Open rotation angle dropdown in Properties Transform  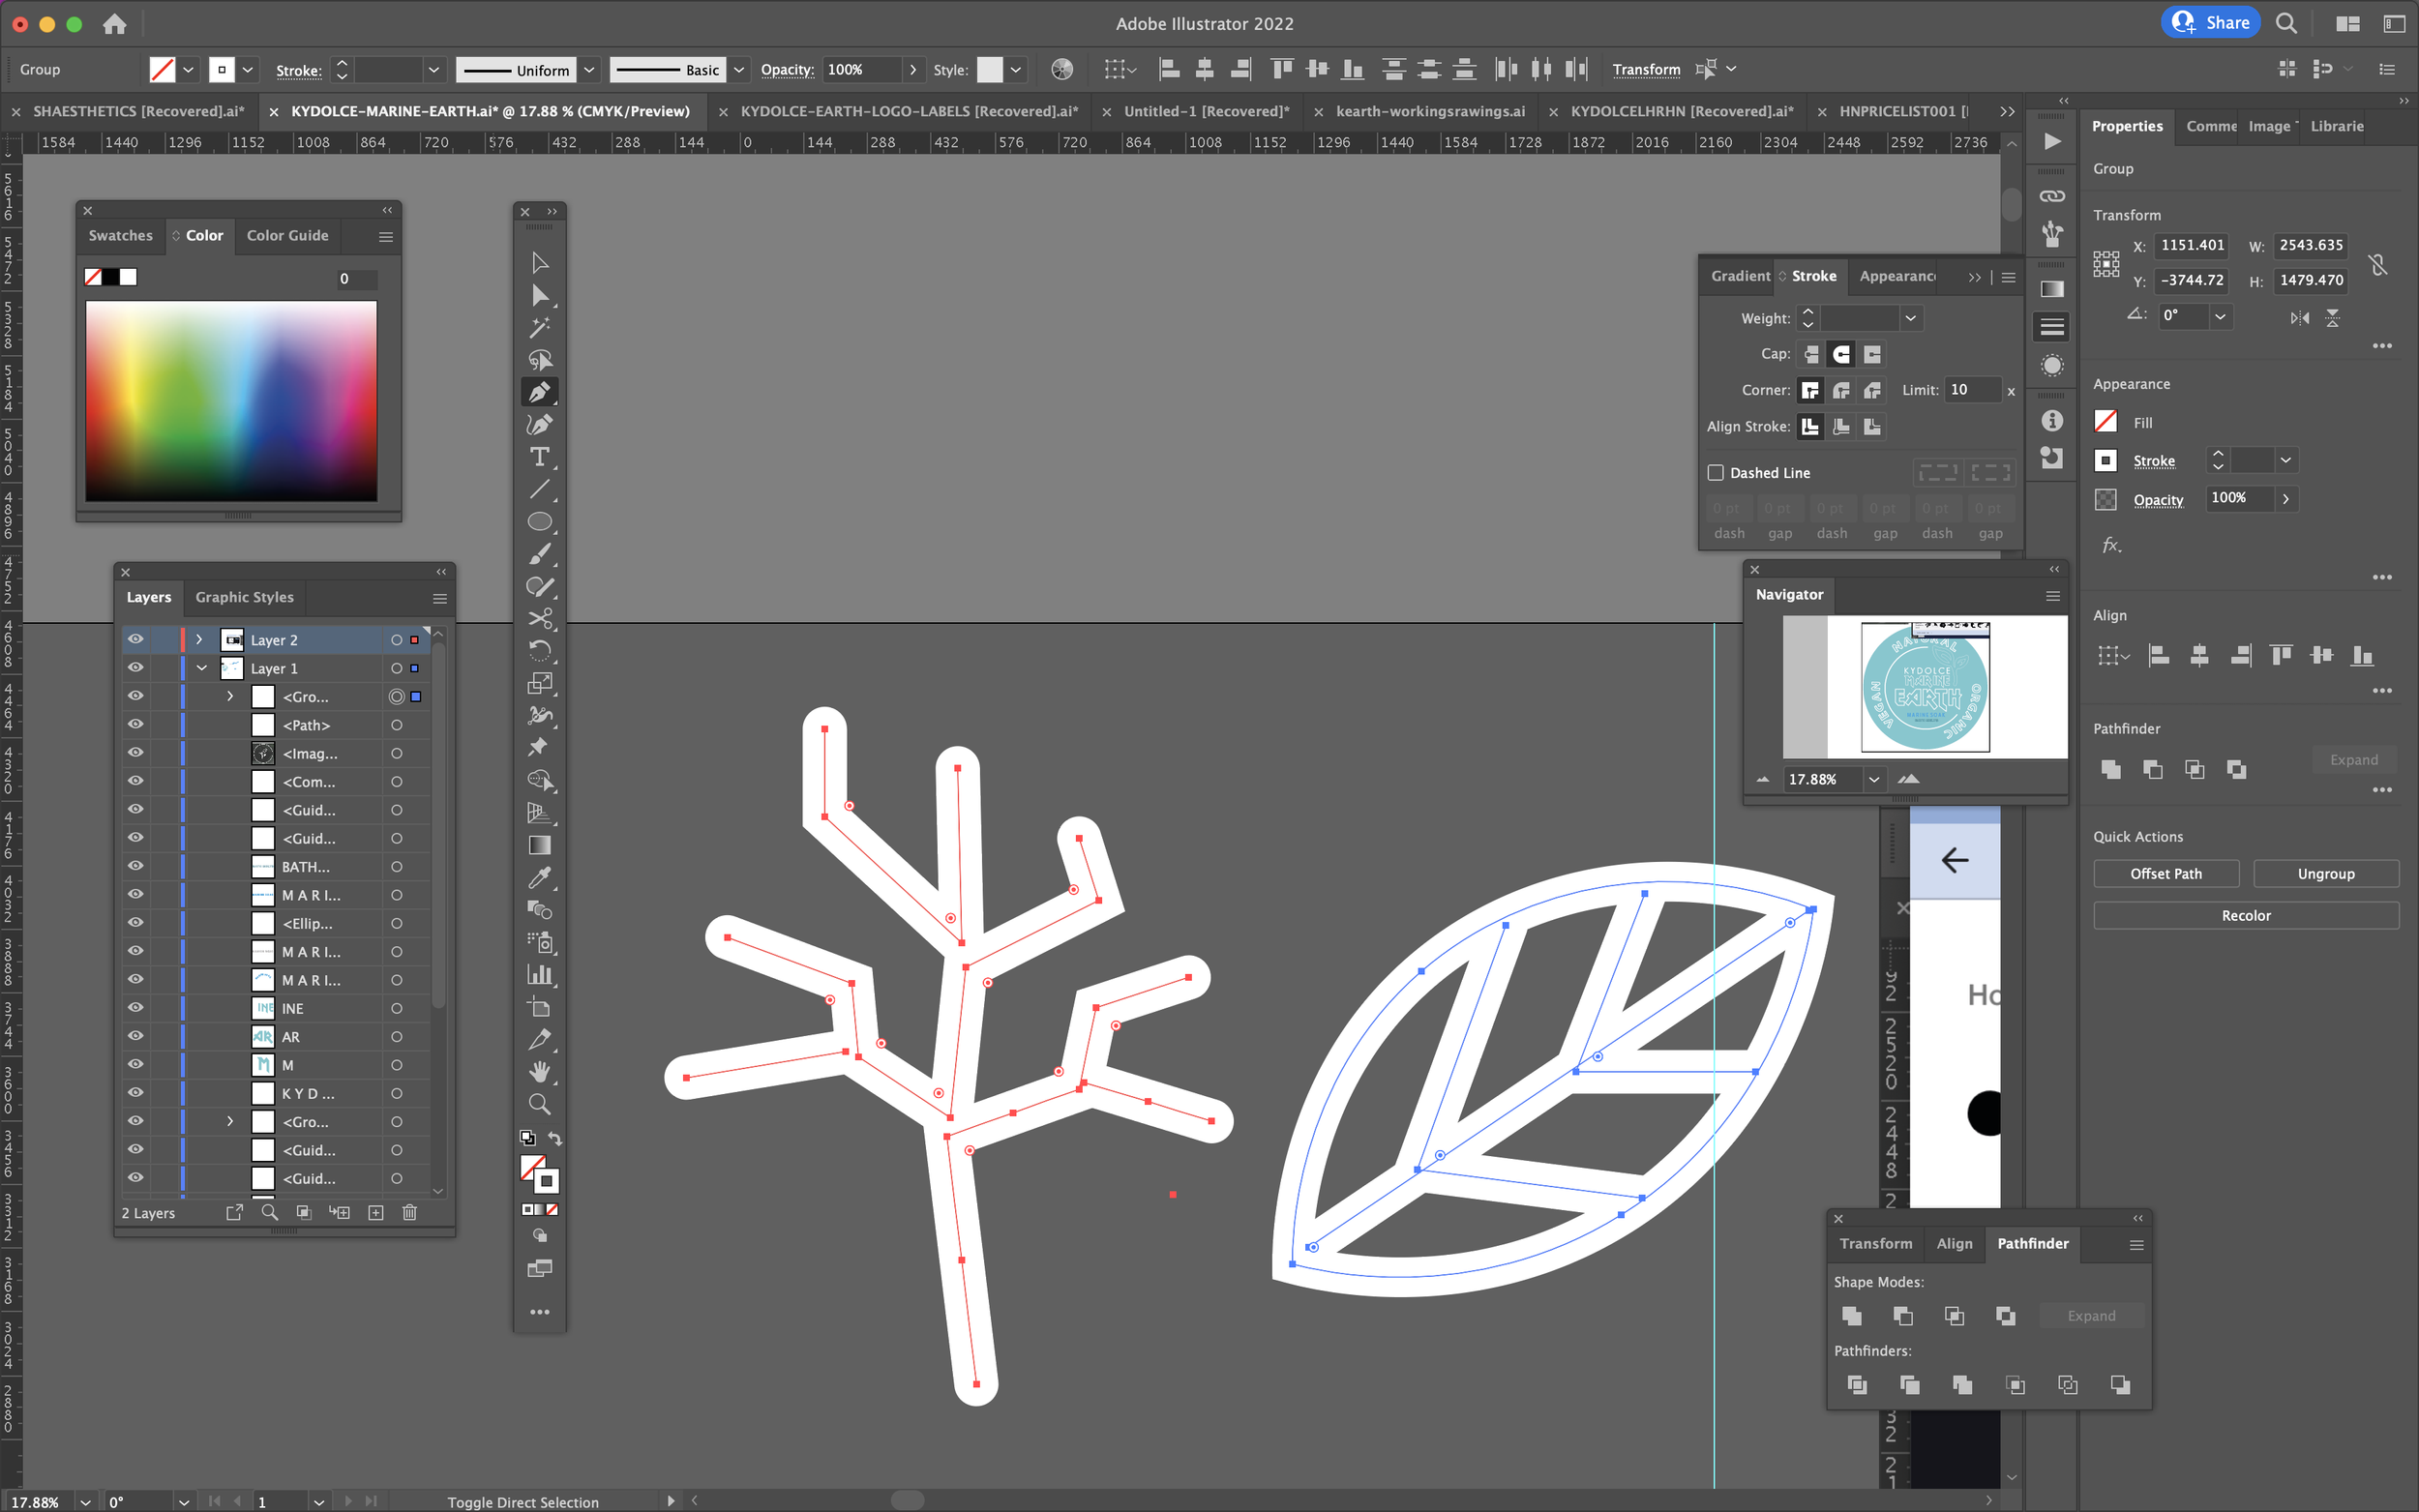click(2220, 316)
